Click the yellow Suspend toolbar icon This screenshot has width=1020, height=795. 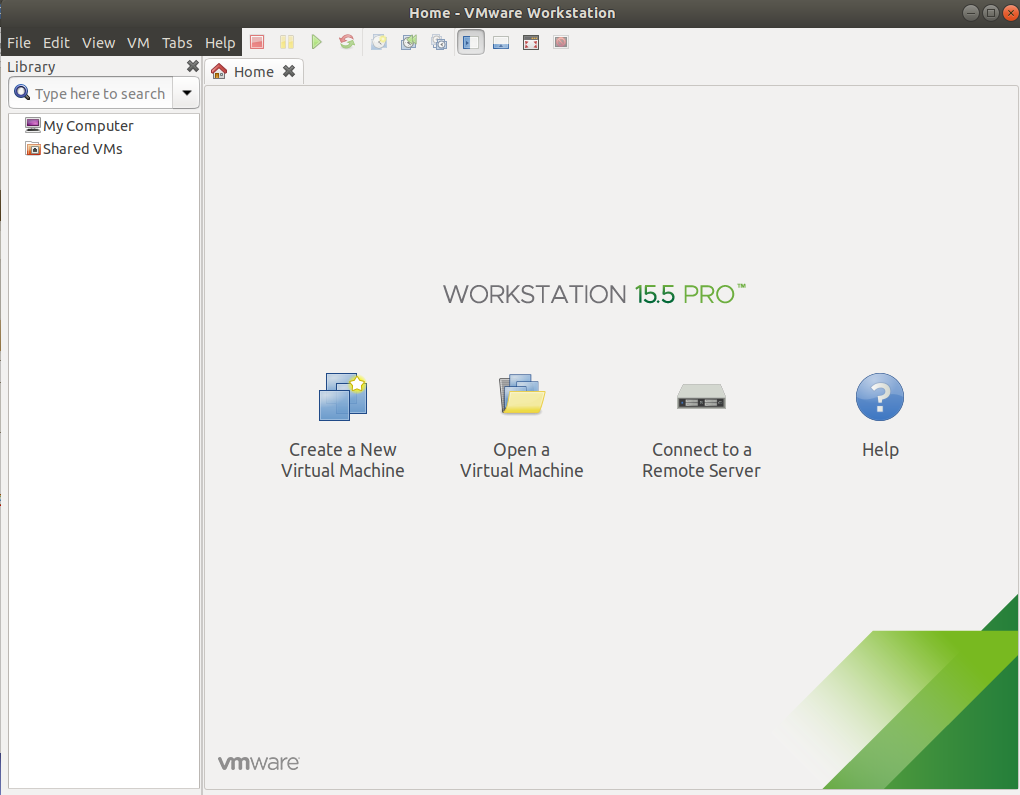[287, 42]
